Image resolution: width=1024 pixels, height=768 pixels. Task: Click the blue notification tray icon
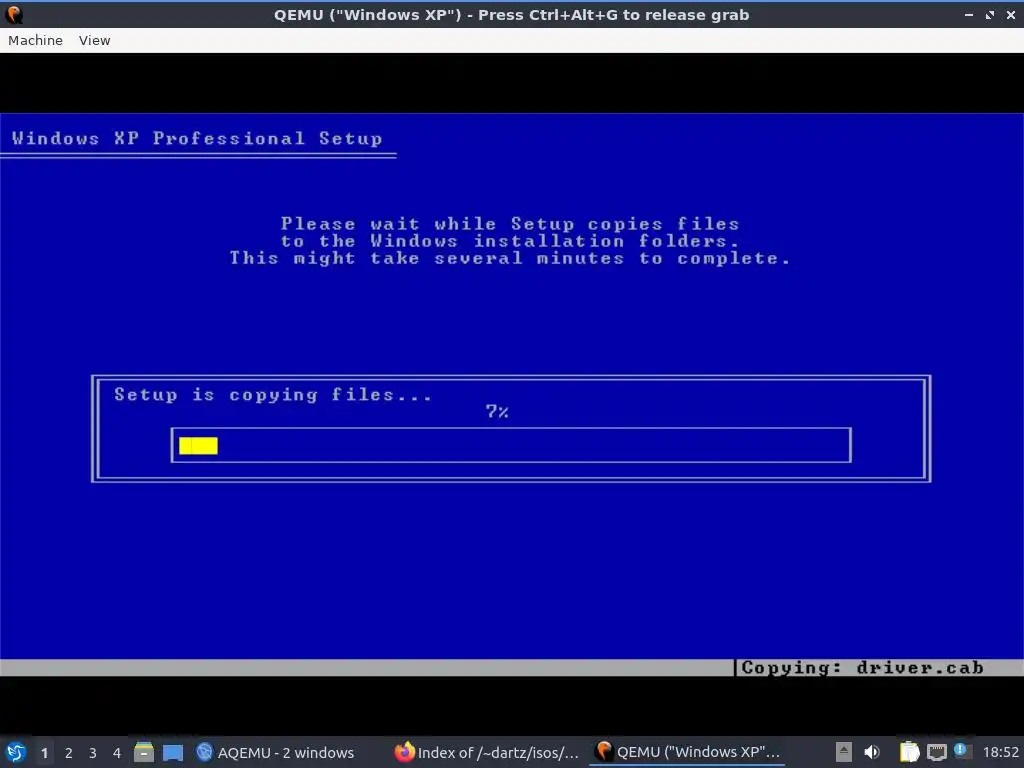961,750
